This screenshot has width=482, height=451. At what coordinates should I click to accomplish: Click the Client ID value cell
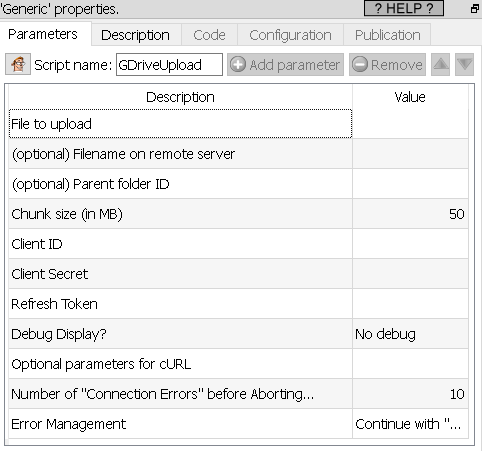coord(410,244)
